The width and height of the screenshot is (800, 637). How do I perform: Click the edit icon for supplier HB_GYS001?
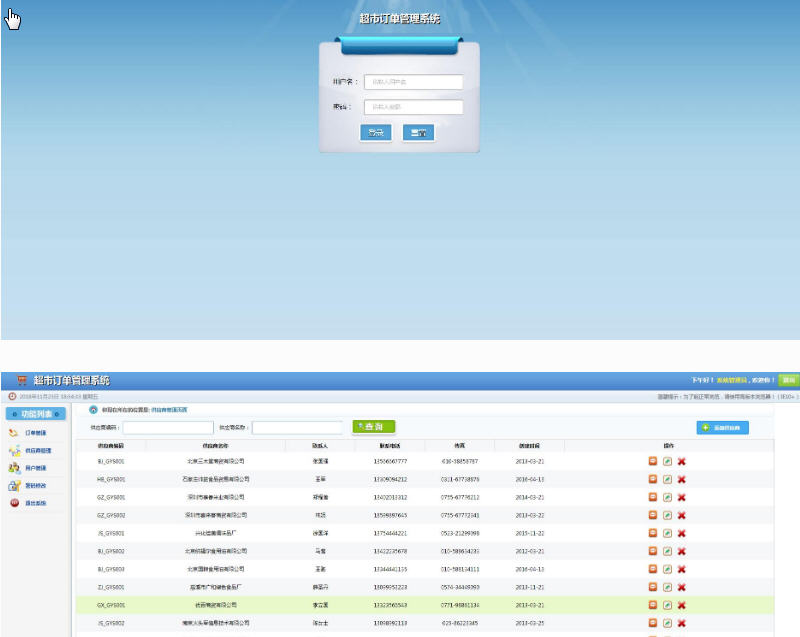click(x=667, y=479)
